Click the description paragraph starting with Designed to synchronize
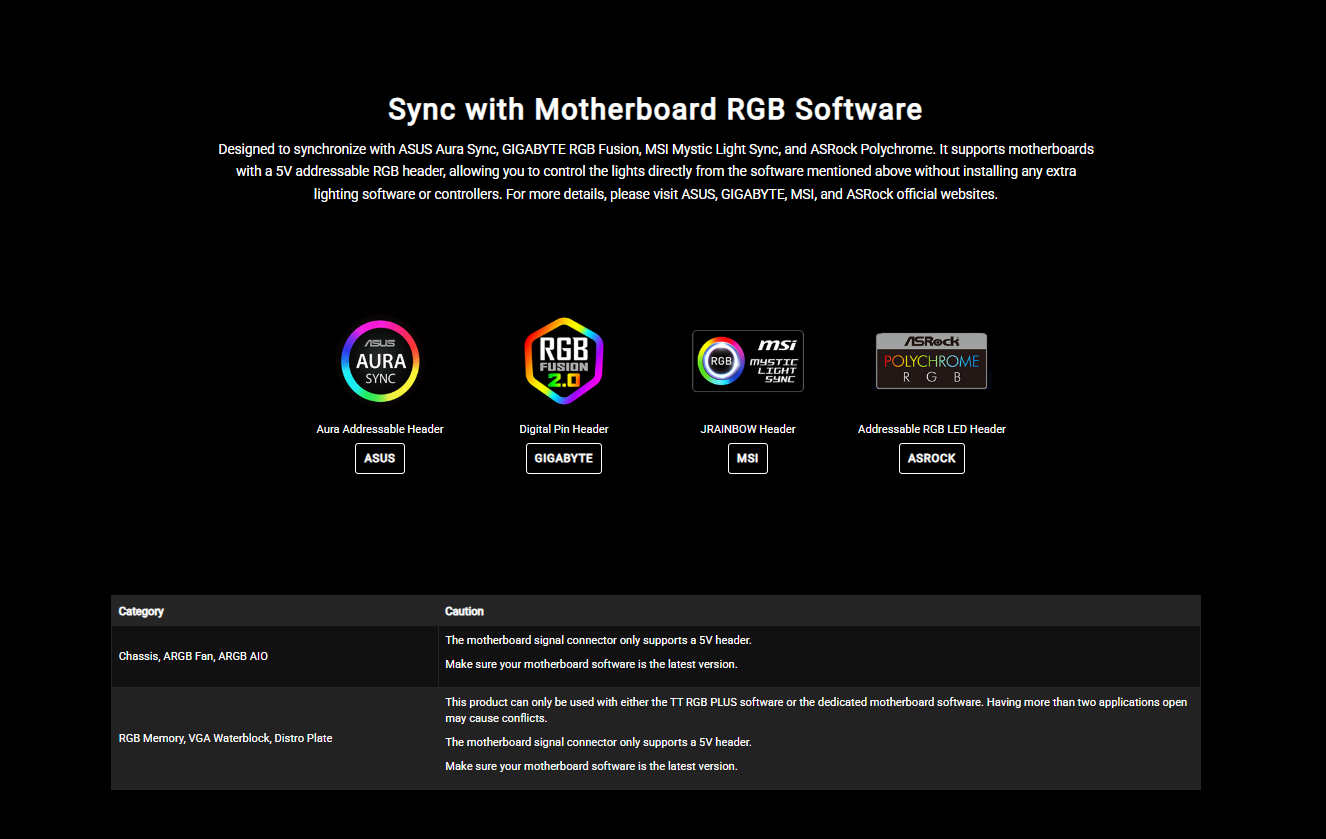Image resolution: width=1326 pixels, height=839 pixels. [x=655, y=171]
